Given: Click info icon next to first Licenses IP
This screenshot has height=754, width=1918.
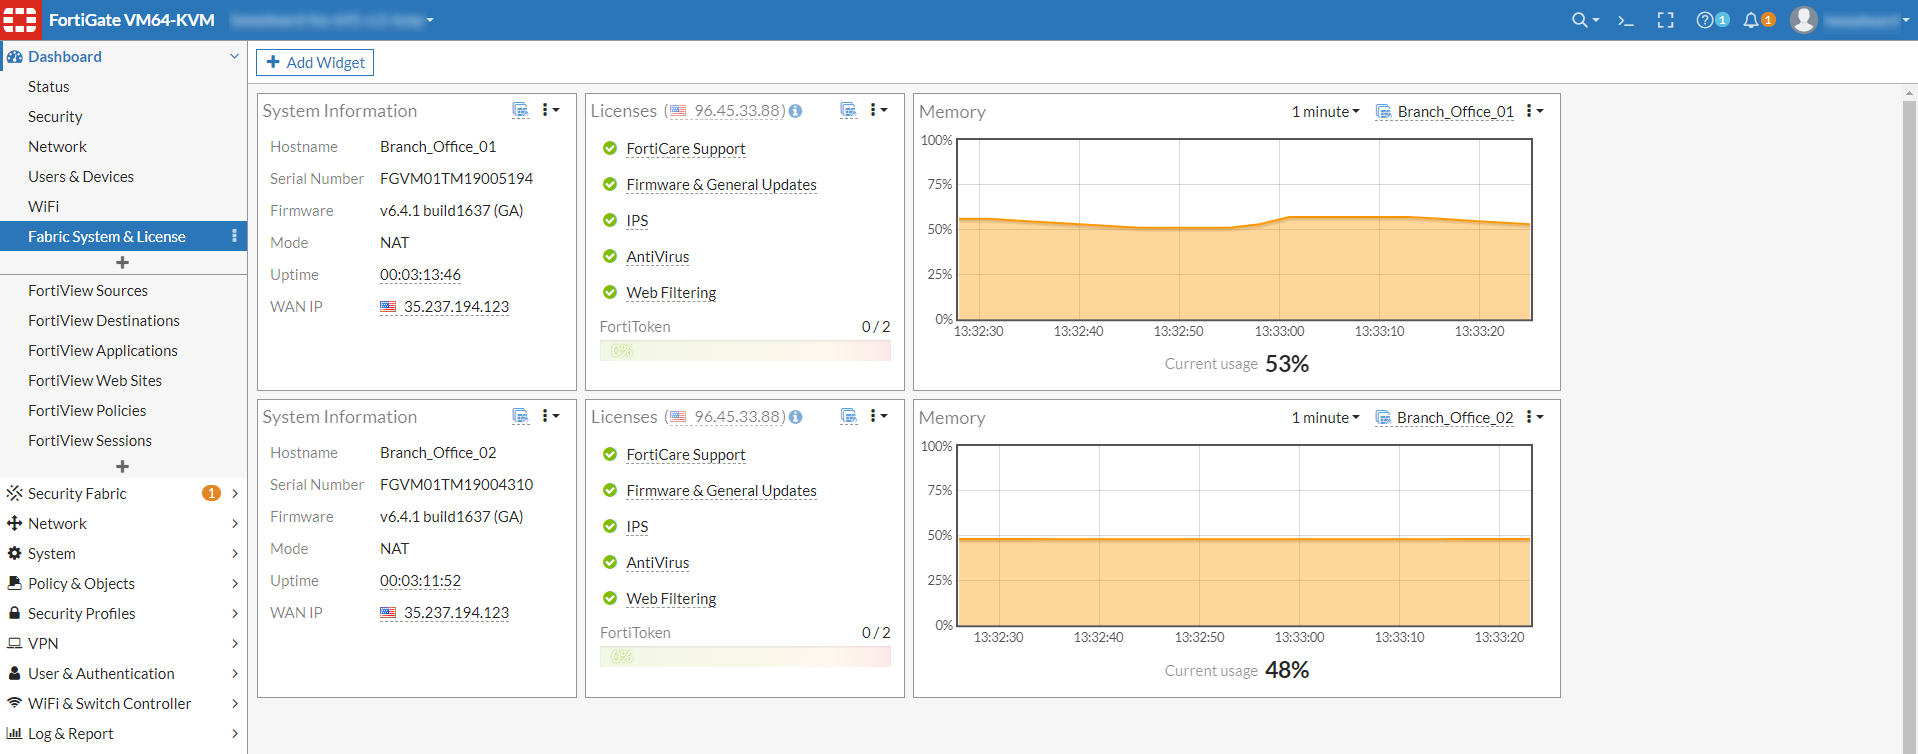Looking at the screenshot, I should tap(795, 111).
